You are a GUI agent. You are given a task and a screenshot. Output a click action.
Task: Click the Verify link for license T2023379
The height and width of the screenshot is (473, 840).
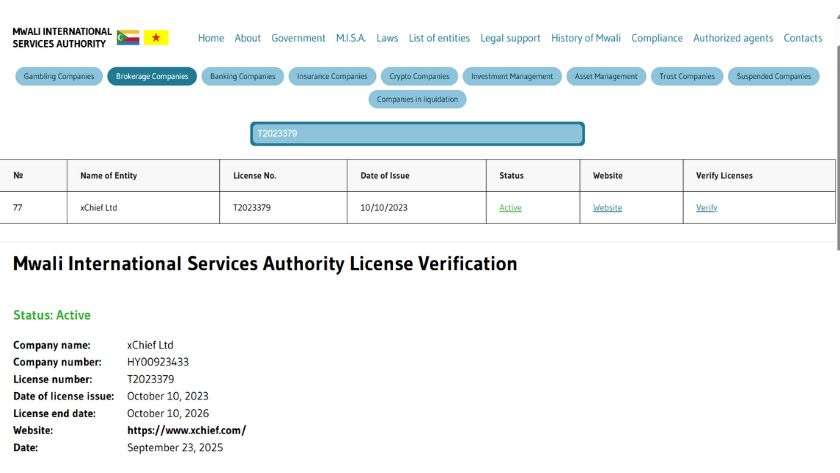(706, 208)
